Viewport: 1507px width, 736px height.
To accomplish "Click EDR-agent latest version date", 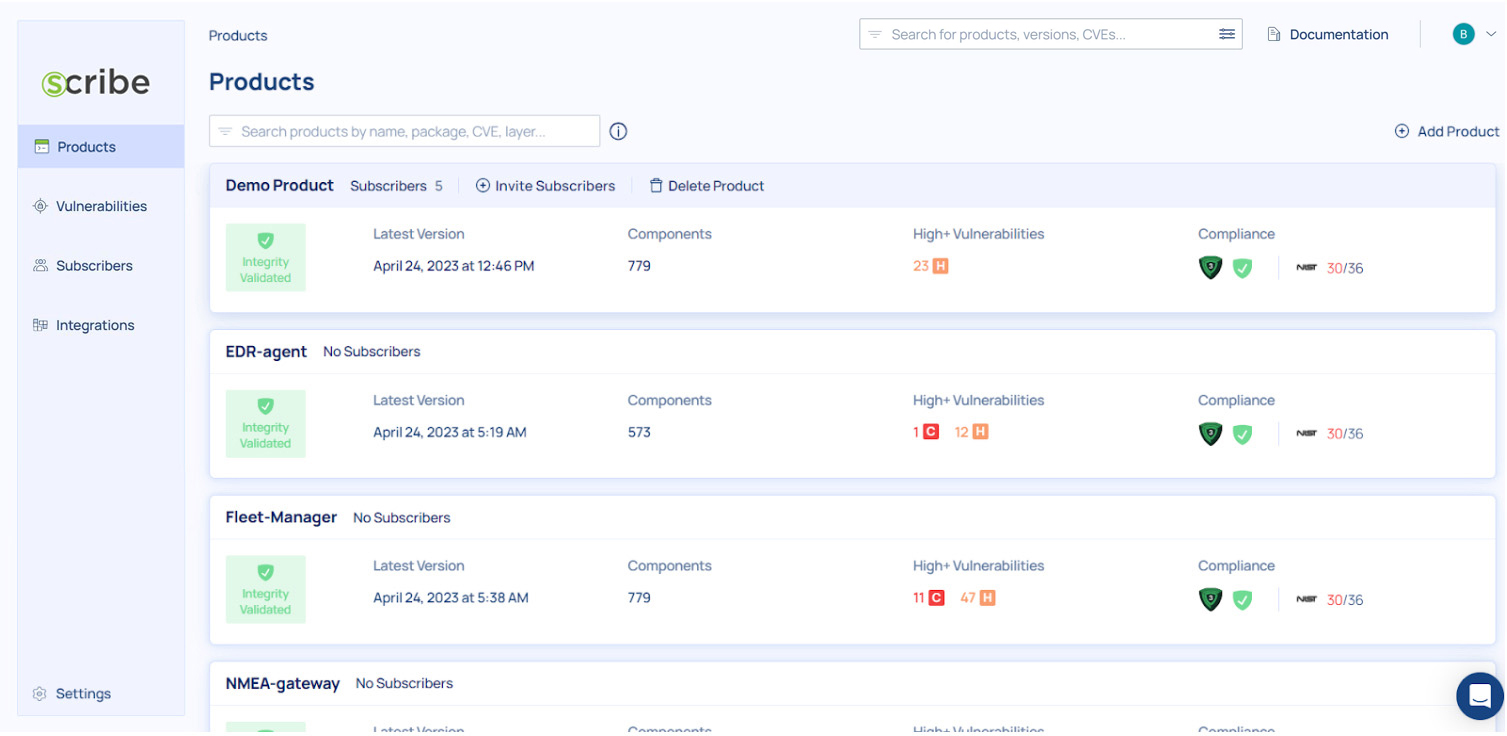I will 450,432.
